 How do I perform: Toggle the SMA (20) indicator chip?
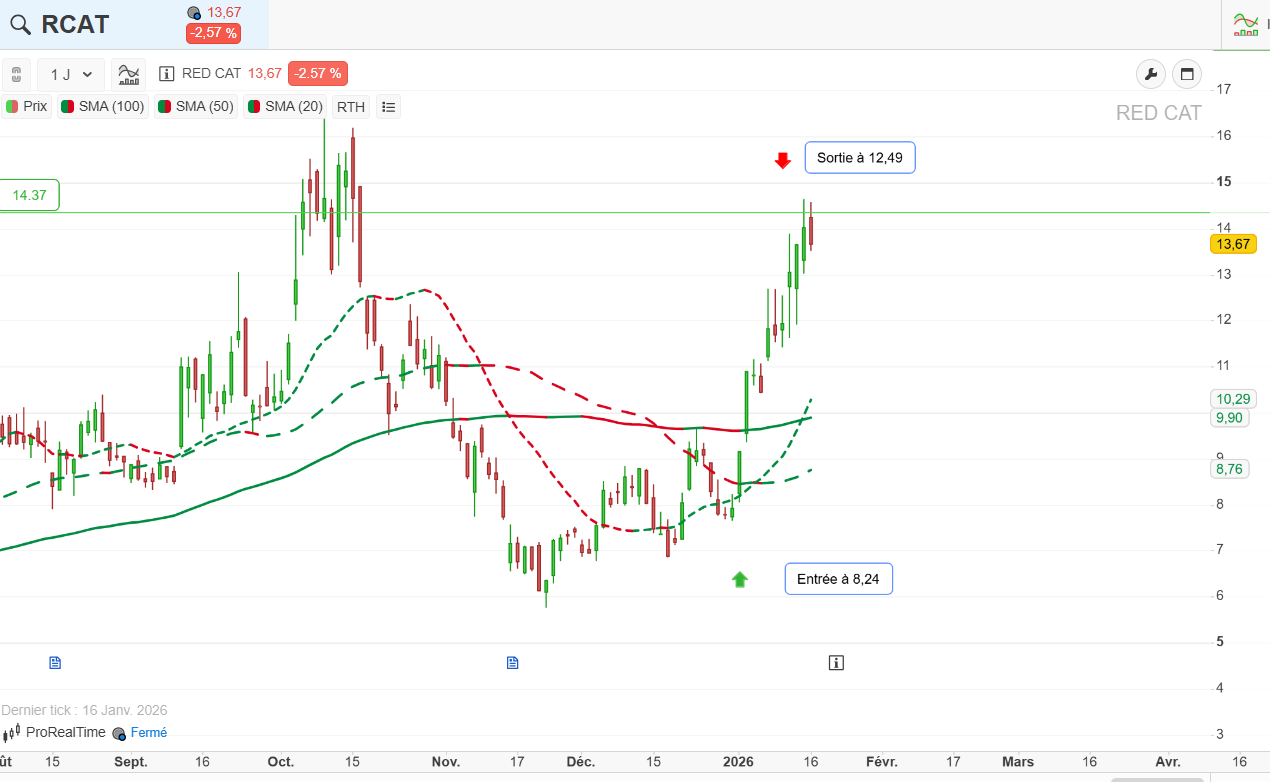285,106
